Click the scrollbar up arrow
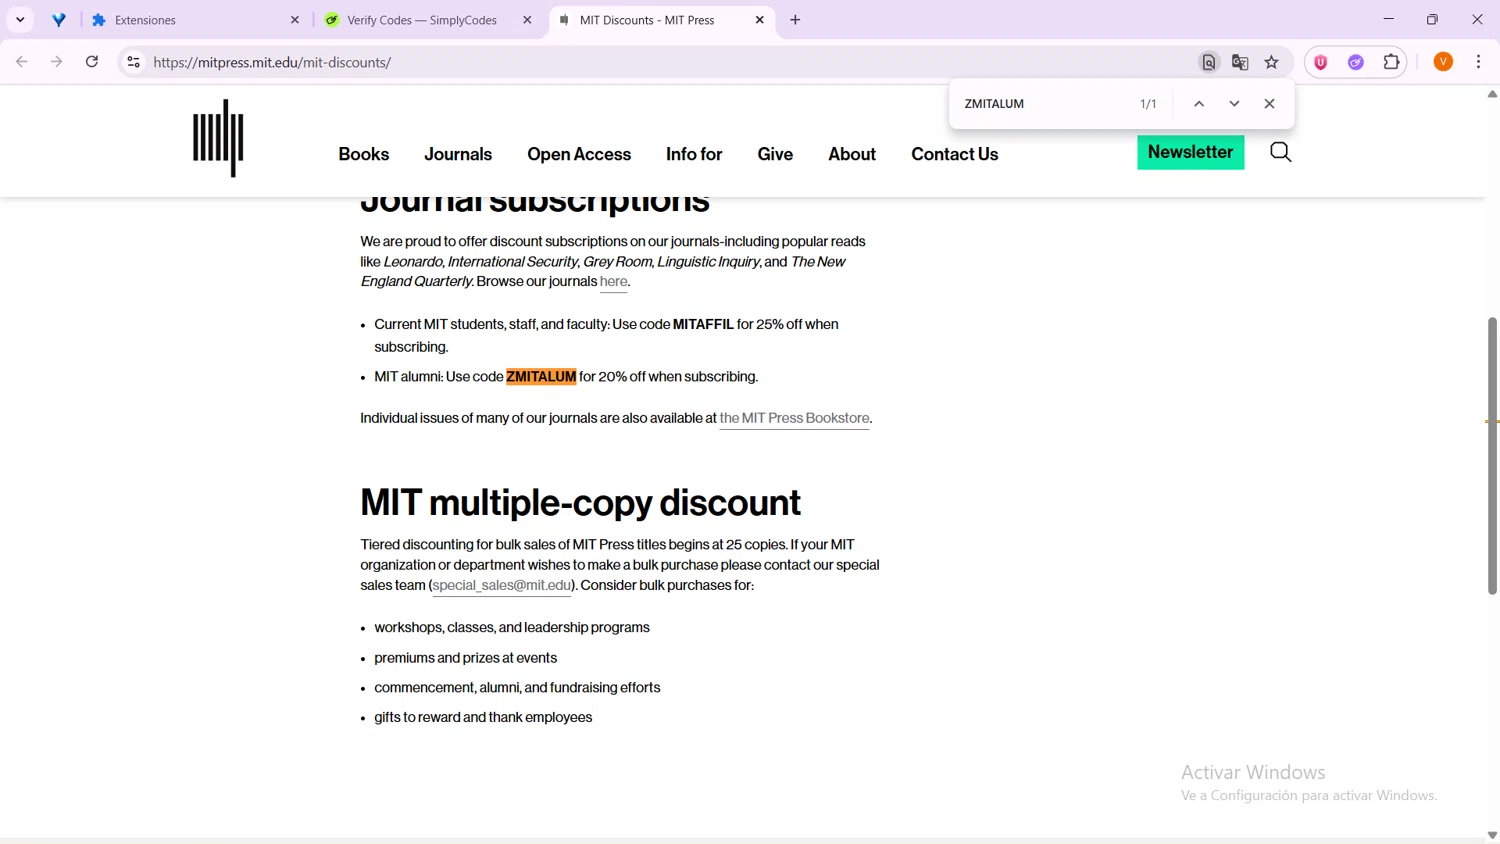The image size is (1500, 844). 1492,94
